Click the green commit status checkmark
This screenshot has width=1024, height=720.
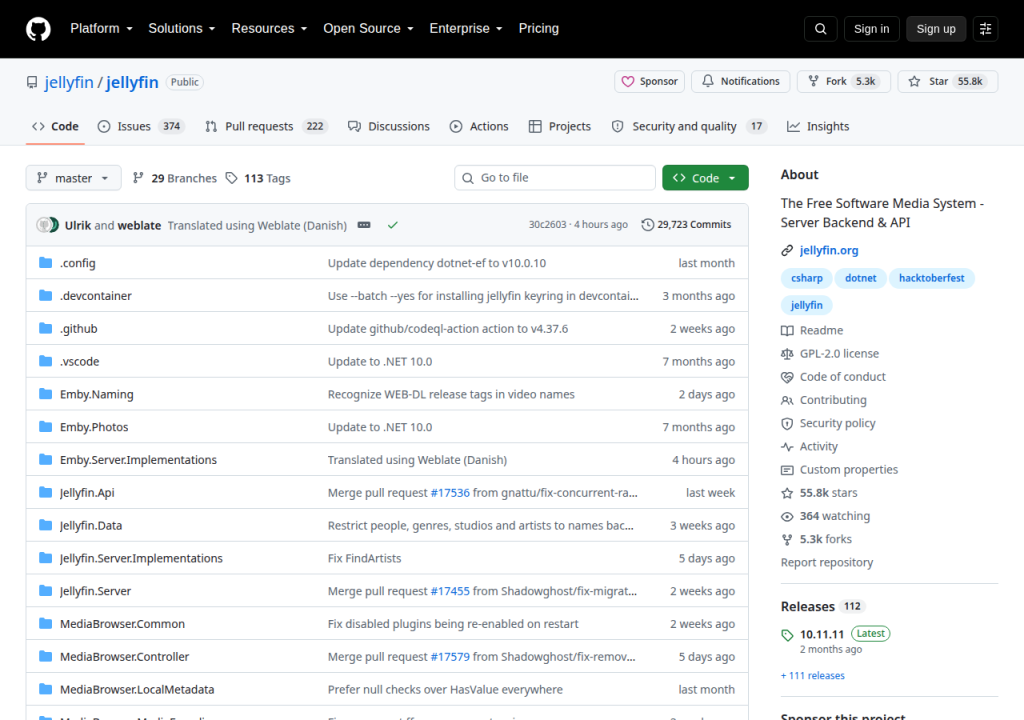pyautogui.click(x=392, y=225)
